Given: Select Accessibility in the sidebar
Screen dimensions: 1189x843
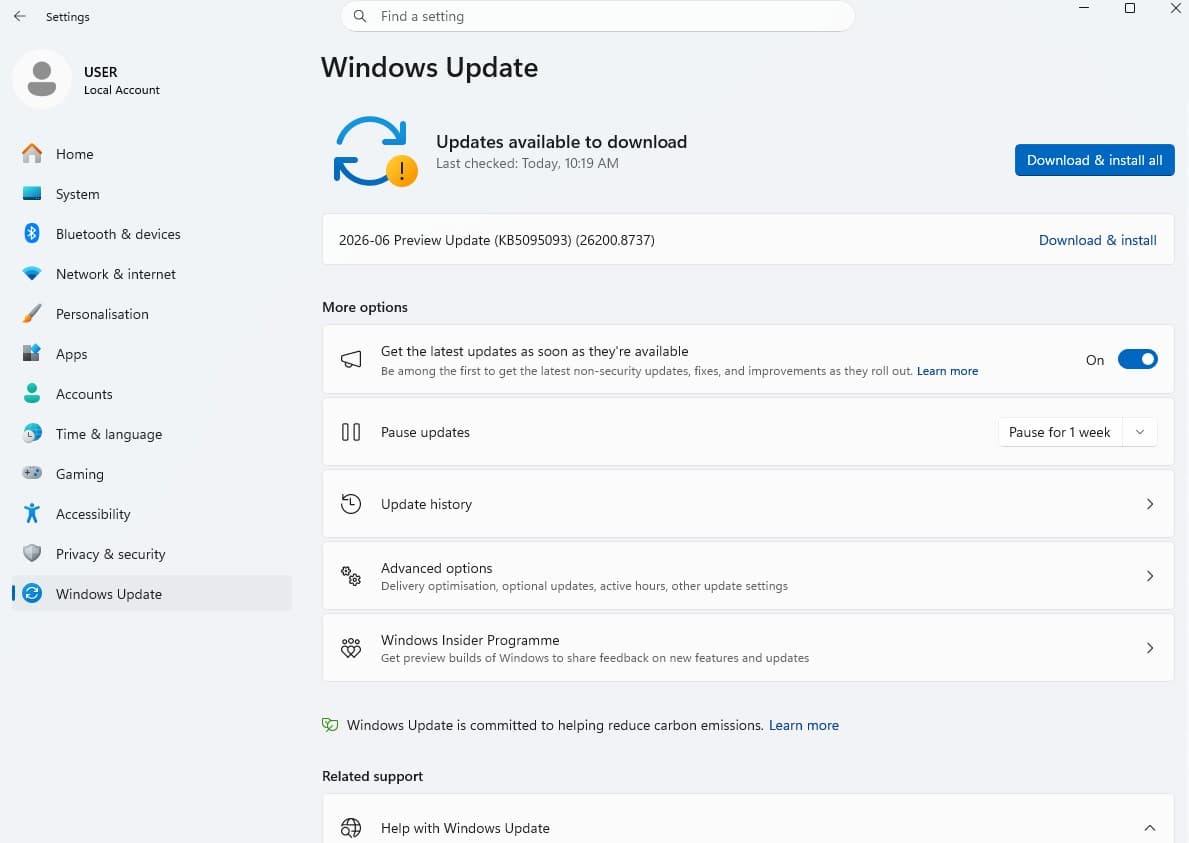Looking at the screenshot, I should [x=152, y=514].
